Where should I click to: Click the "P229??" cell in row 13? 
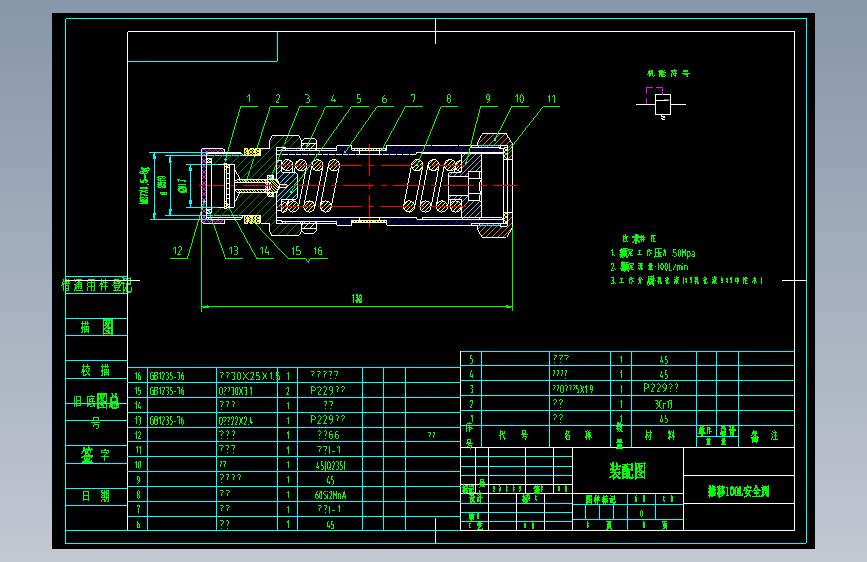point(328,420)
